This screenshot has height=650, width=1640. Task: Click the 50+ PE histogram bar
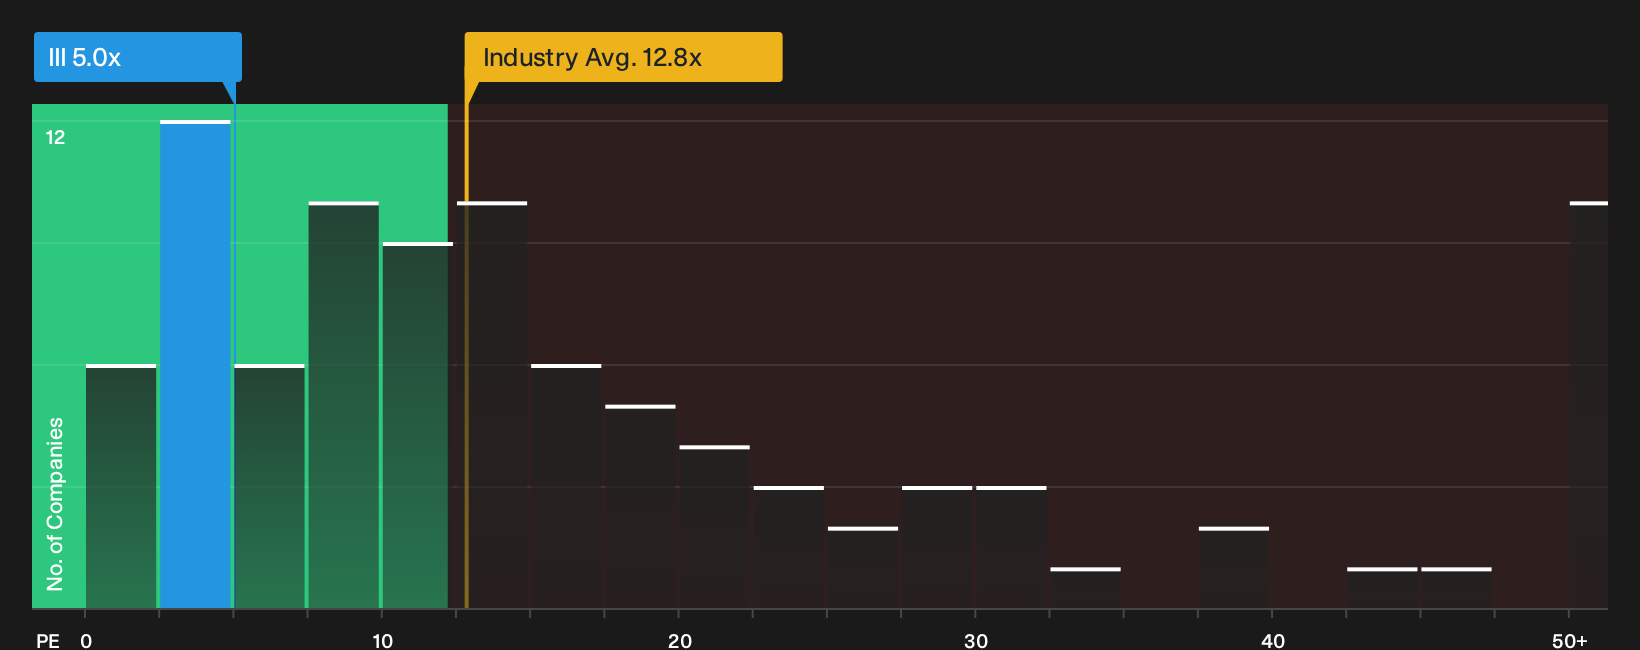pos(1589,405)
